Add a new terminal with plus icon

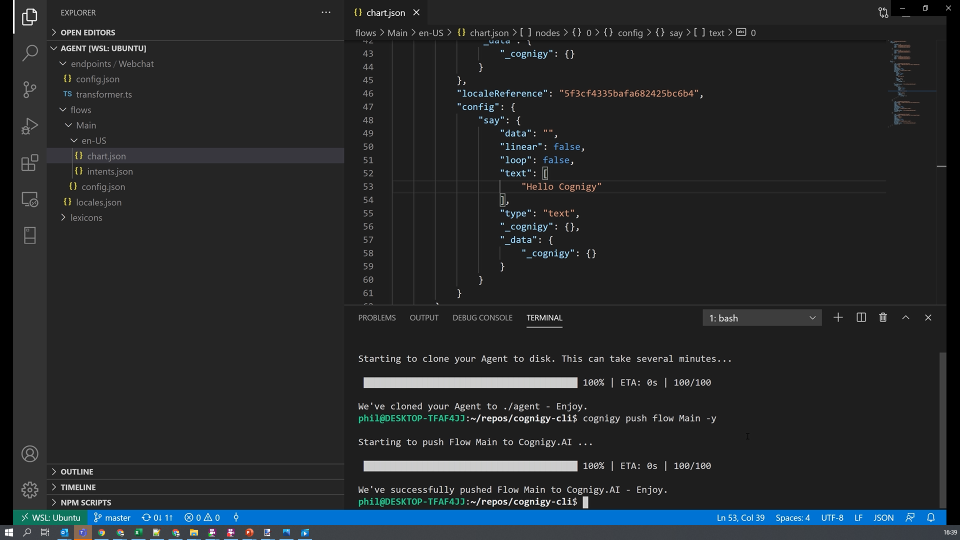838,318
